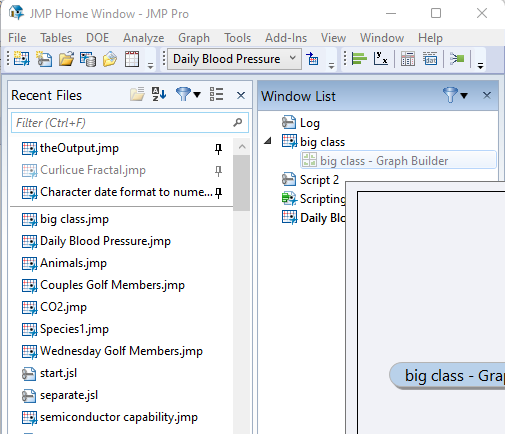
Task: Open Species1.jmp recent file
Action: click(74, 329)
